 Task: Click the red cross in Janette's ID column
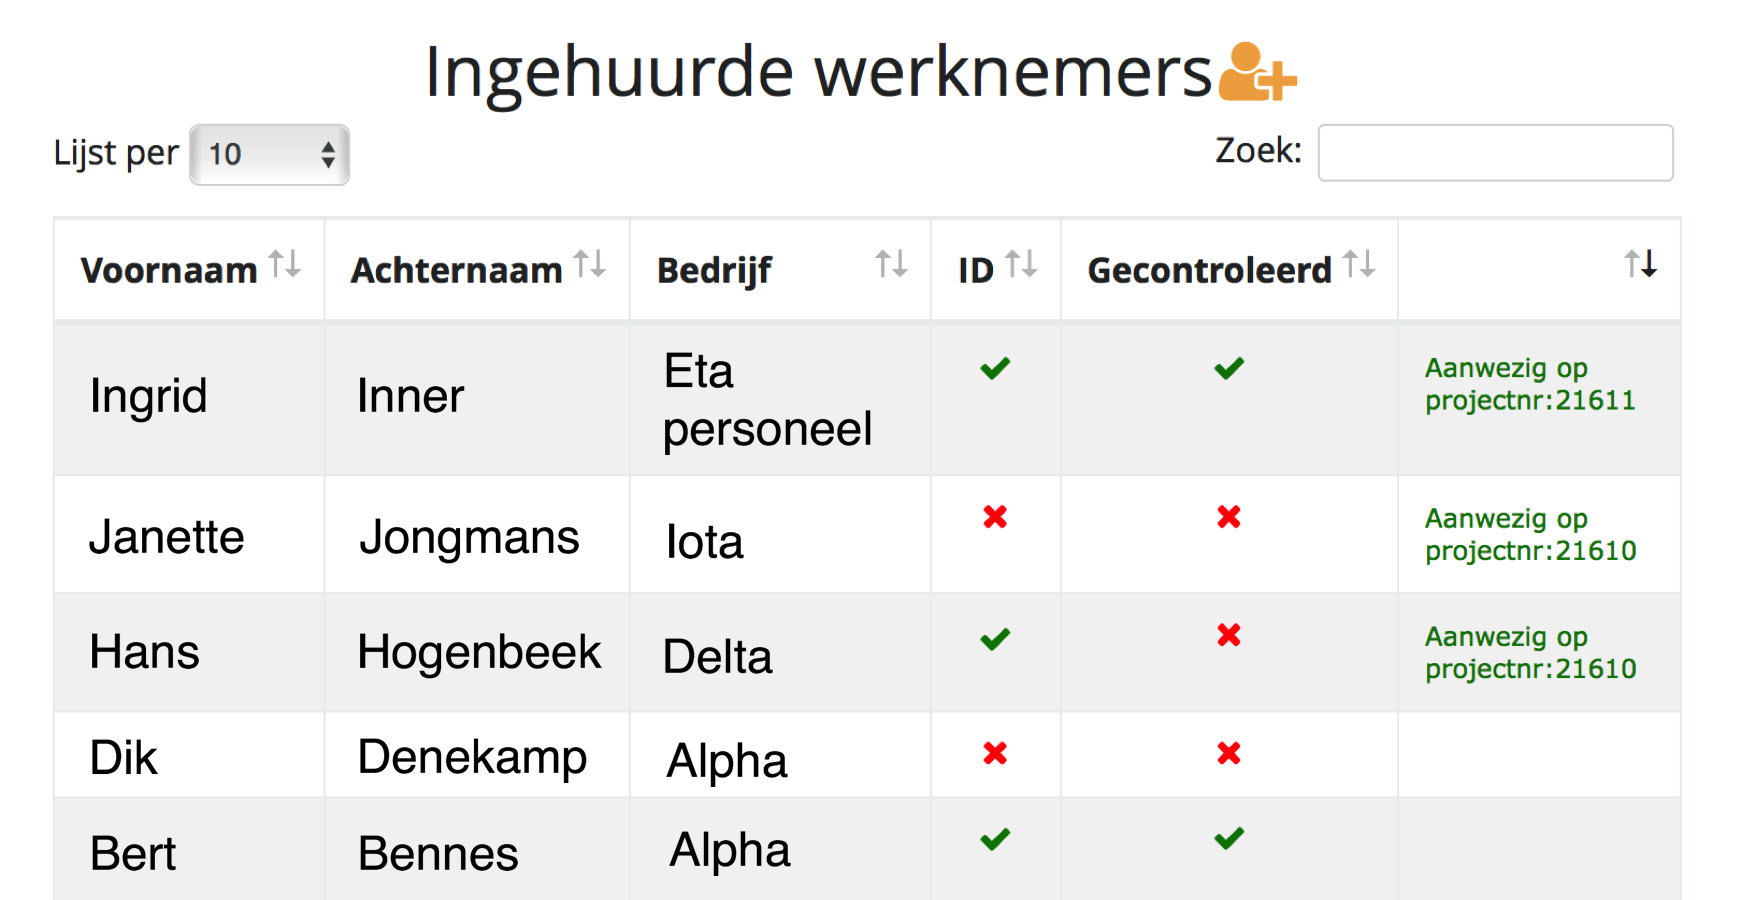coord(994,518)
